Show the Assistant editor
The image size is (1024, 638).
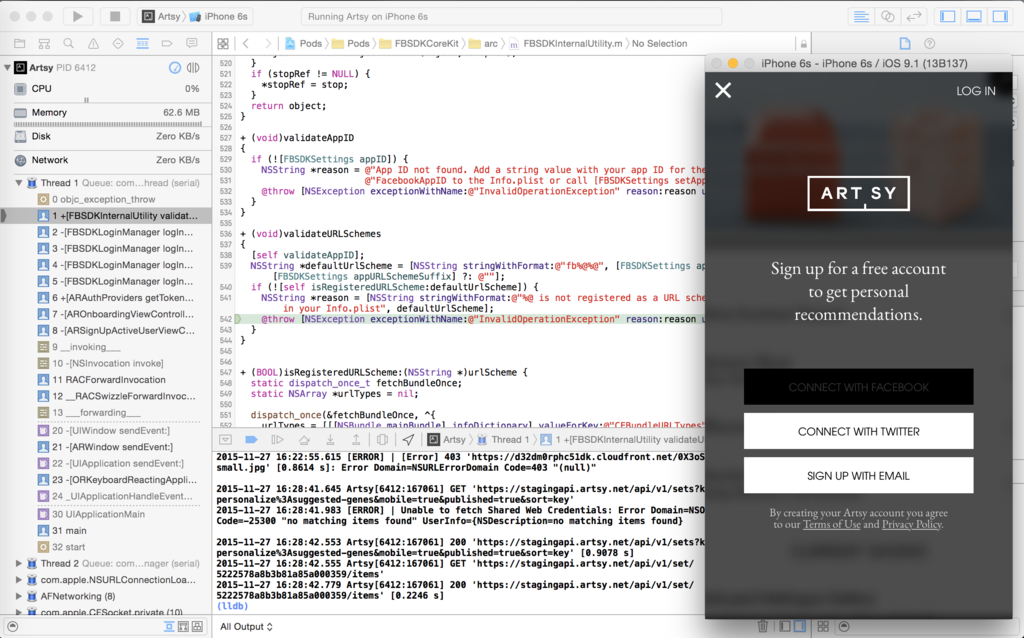888,16
